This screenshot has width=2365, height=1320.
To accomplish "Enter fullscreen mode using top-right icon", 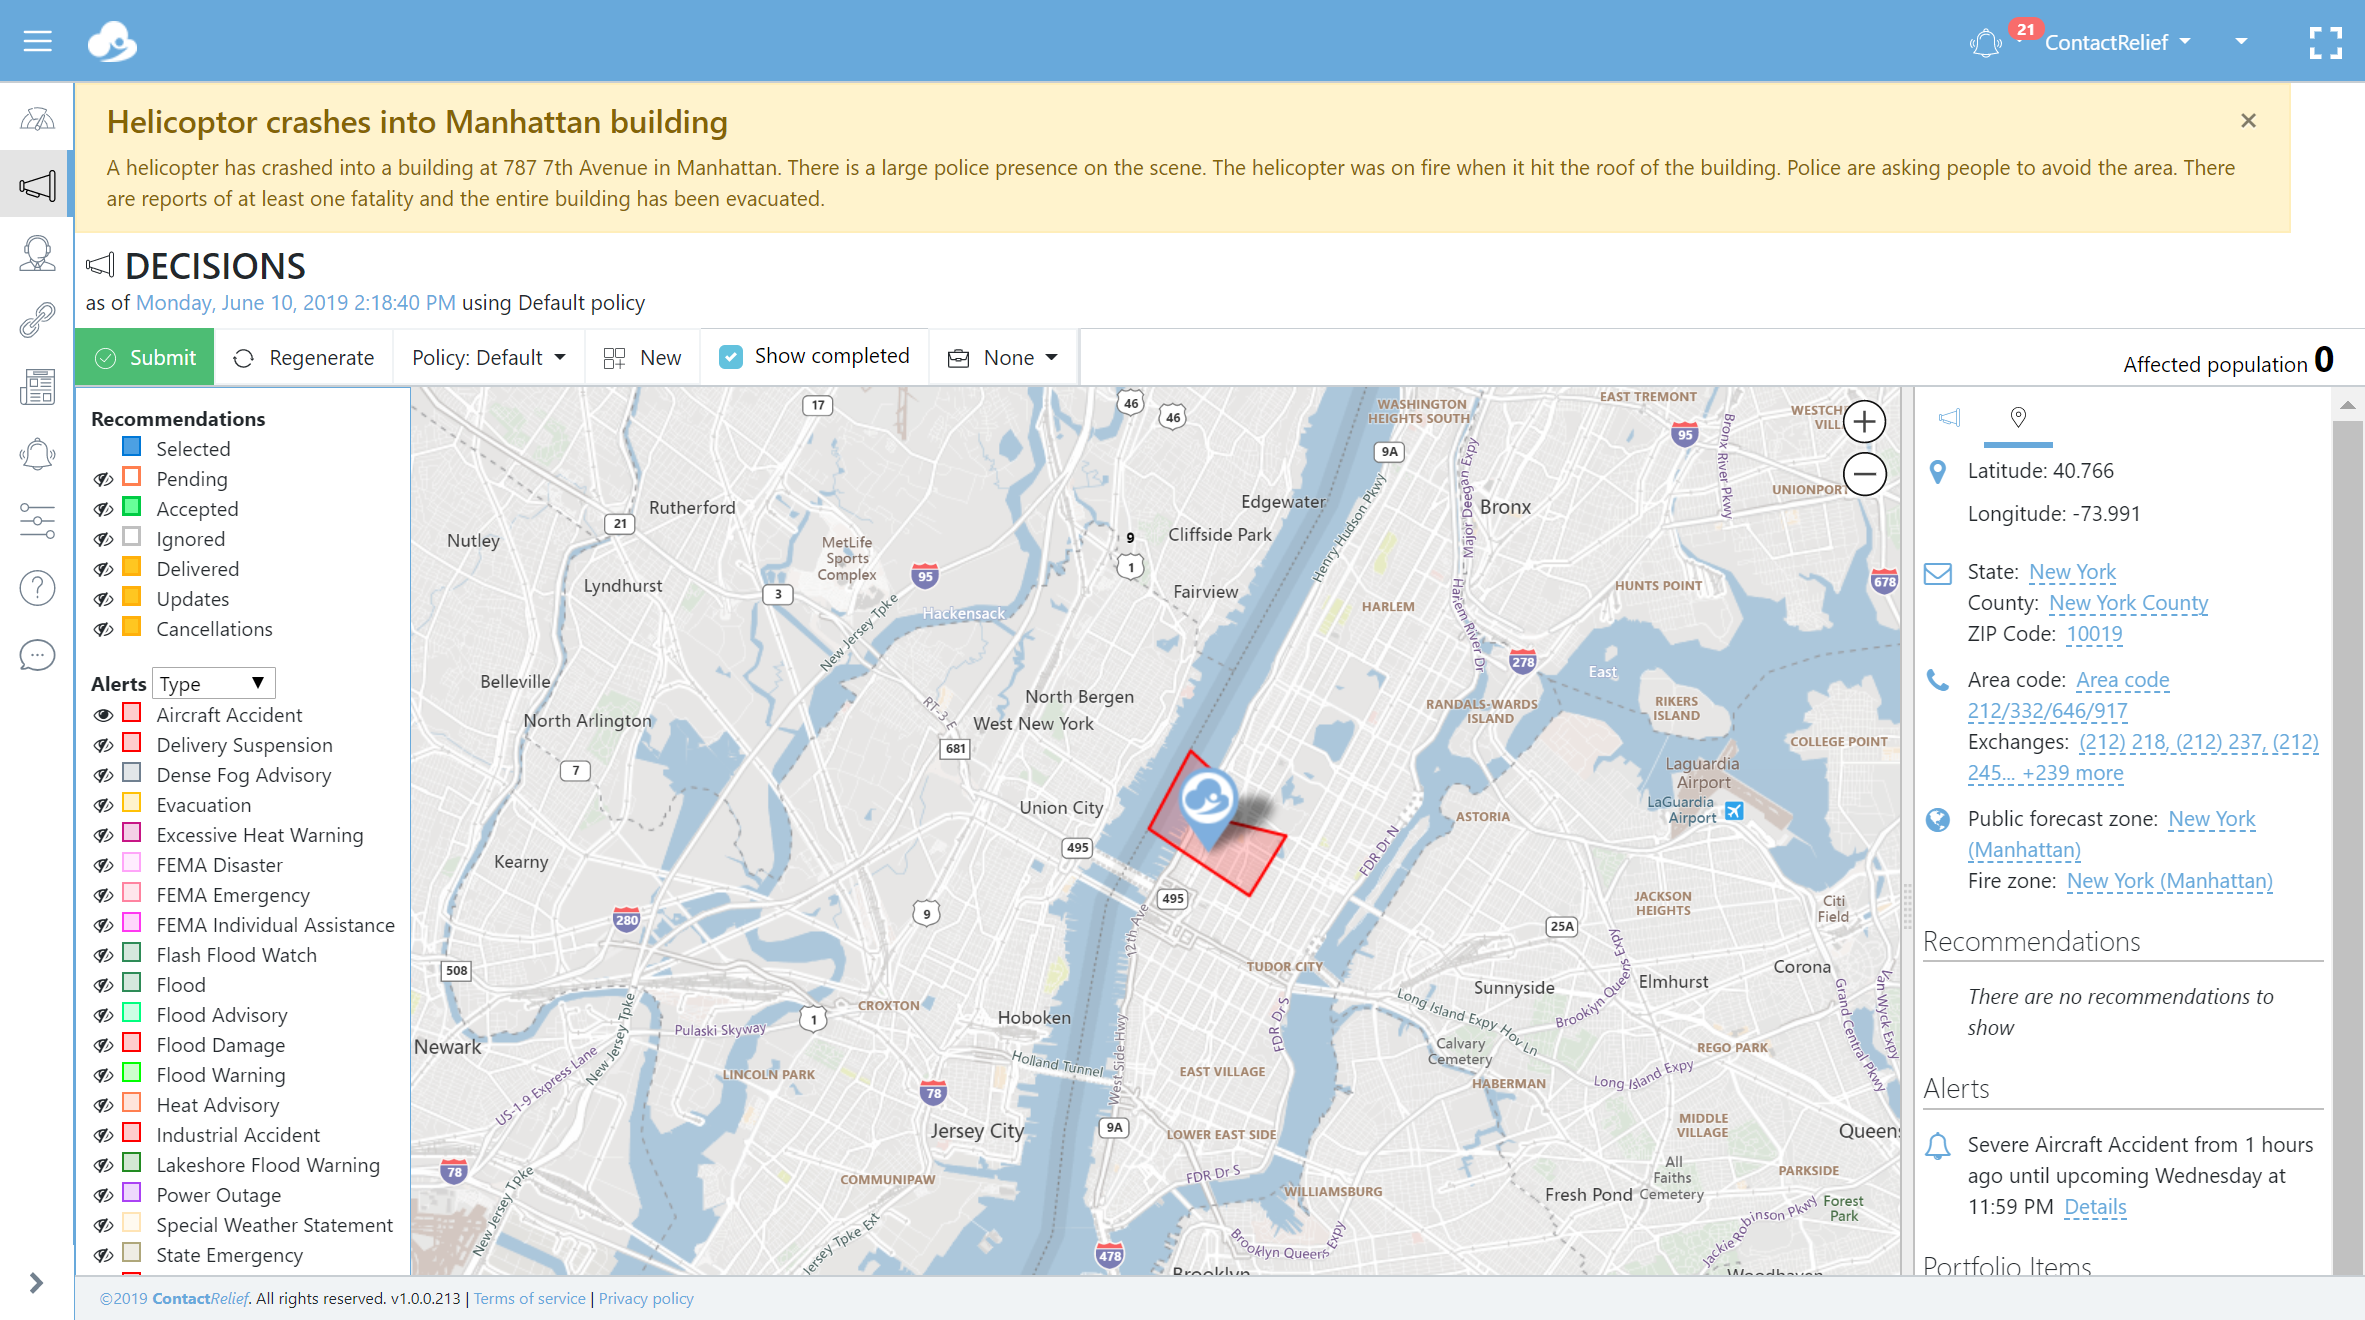I will coord(2325,43).
